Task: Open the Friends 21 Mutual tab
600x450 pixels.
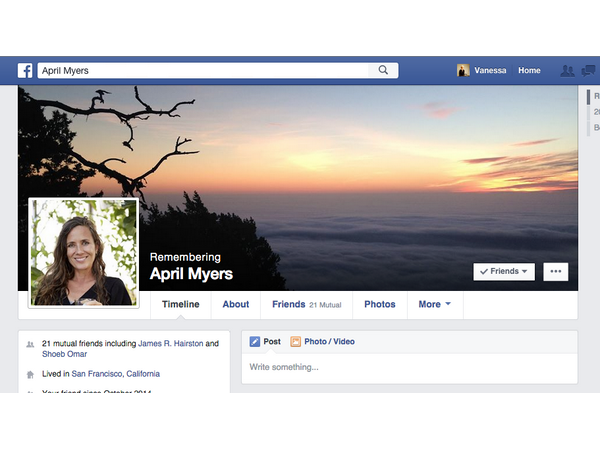Action: [x=307, y=305]
